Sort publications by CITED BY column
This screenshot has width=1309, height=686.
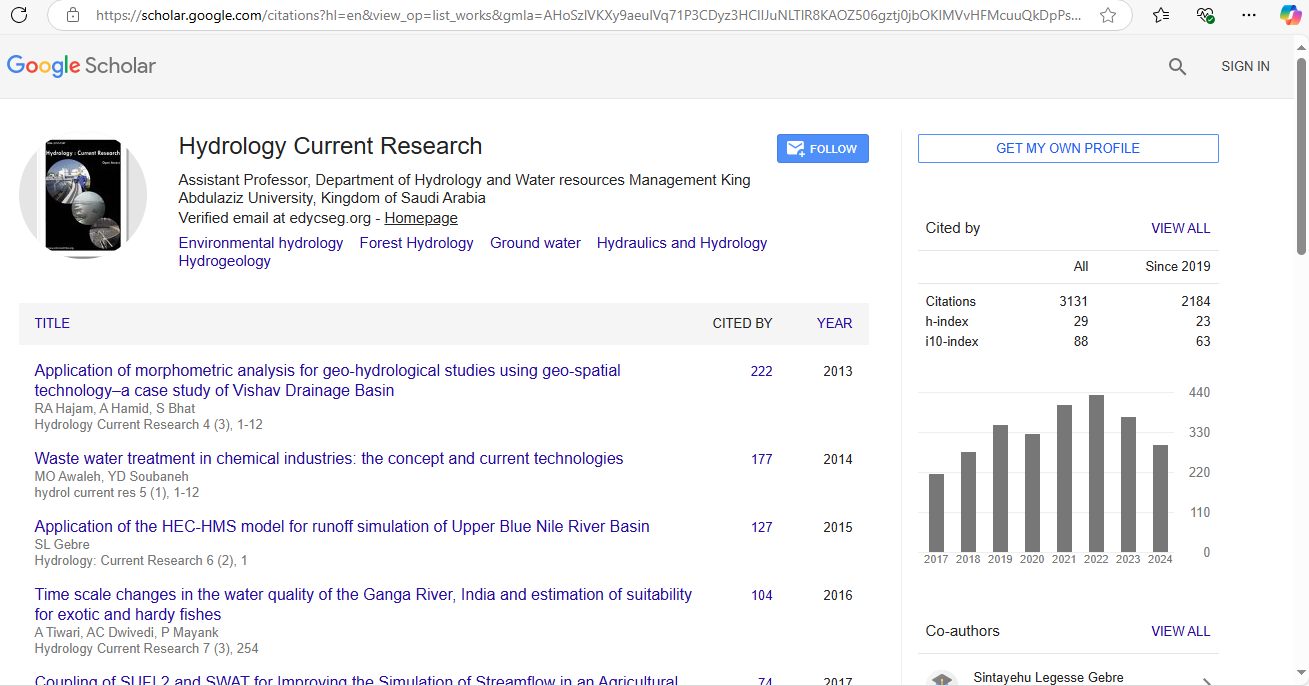point(742,323)
